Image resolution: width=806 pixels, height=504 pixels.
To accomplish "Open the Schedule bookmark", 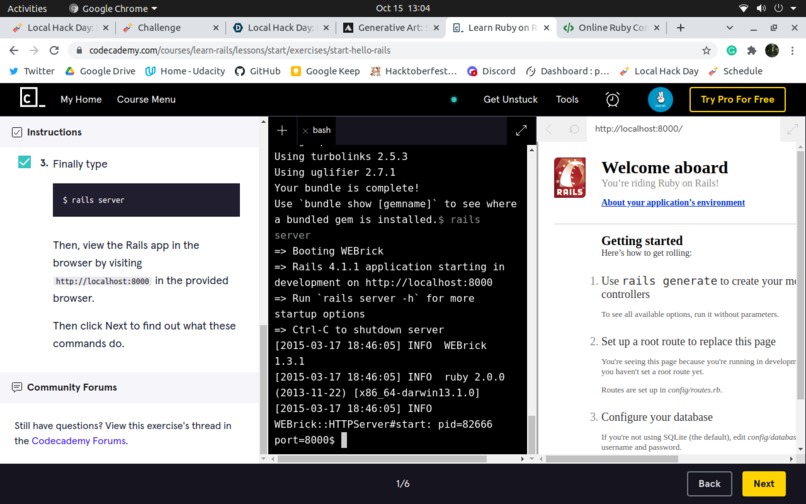I will (736, 71).
